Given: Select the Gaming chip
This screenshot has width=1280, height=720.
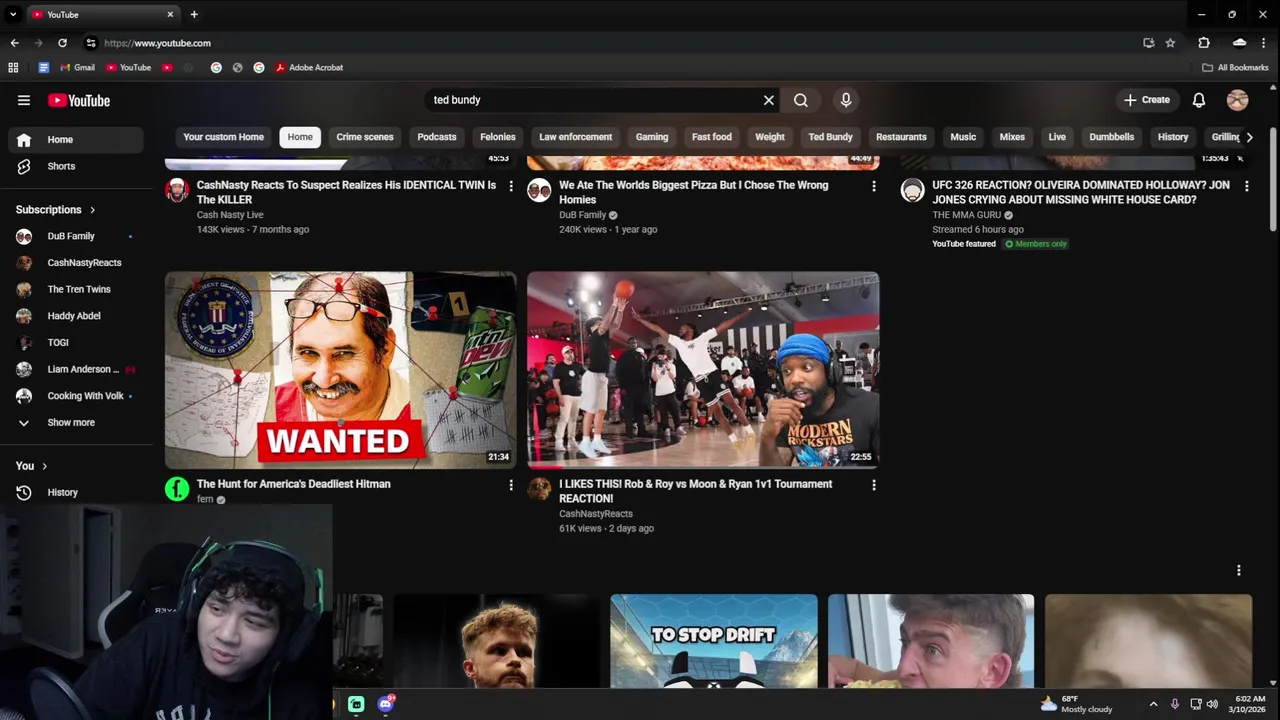Looking at the screenshot, I should click(x=652, y=137).
